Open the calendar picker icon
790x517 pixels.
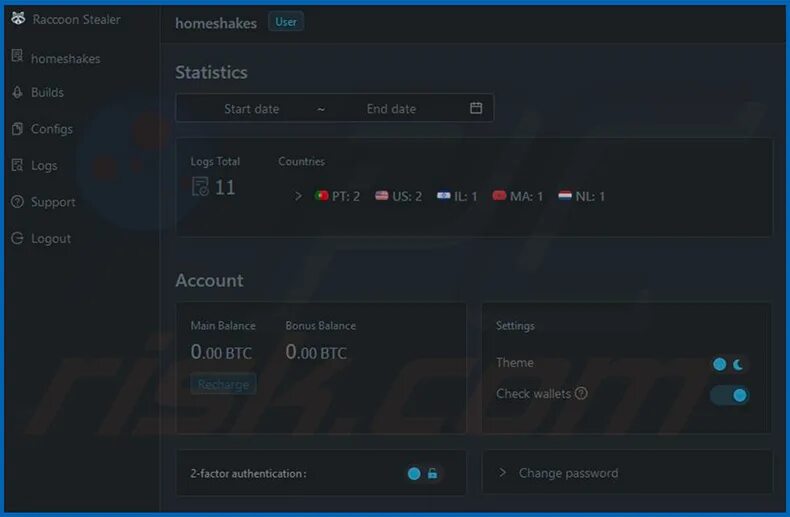(x=476, y=108)
